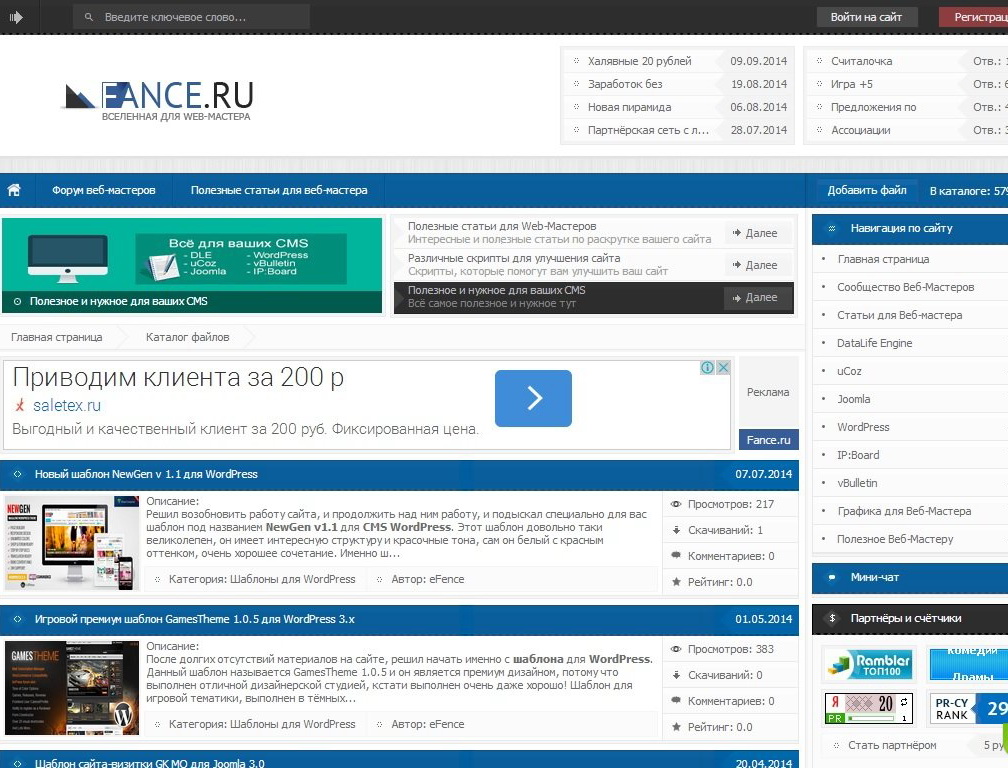Open 'Автор: eFence' under NewGen post
This screenshot has height=768, width=1008.
click(428, 580)
